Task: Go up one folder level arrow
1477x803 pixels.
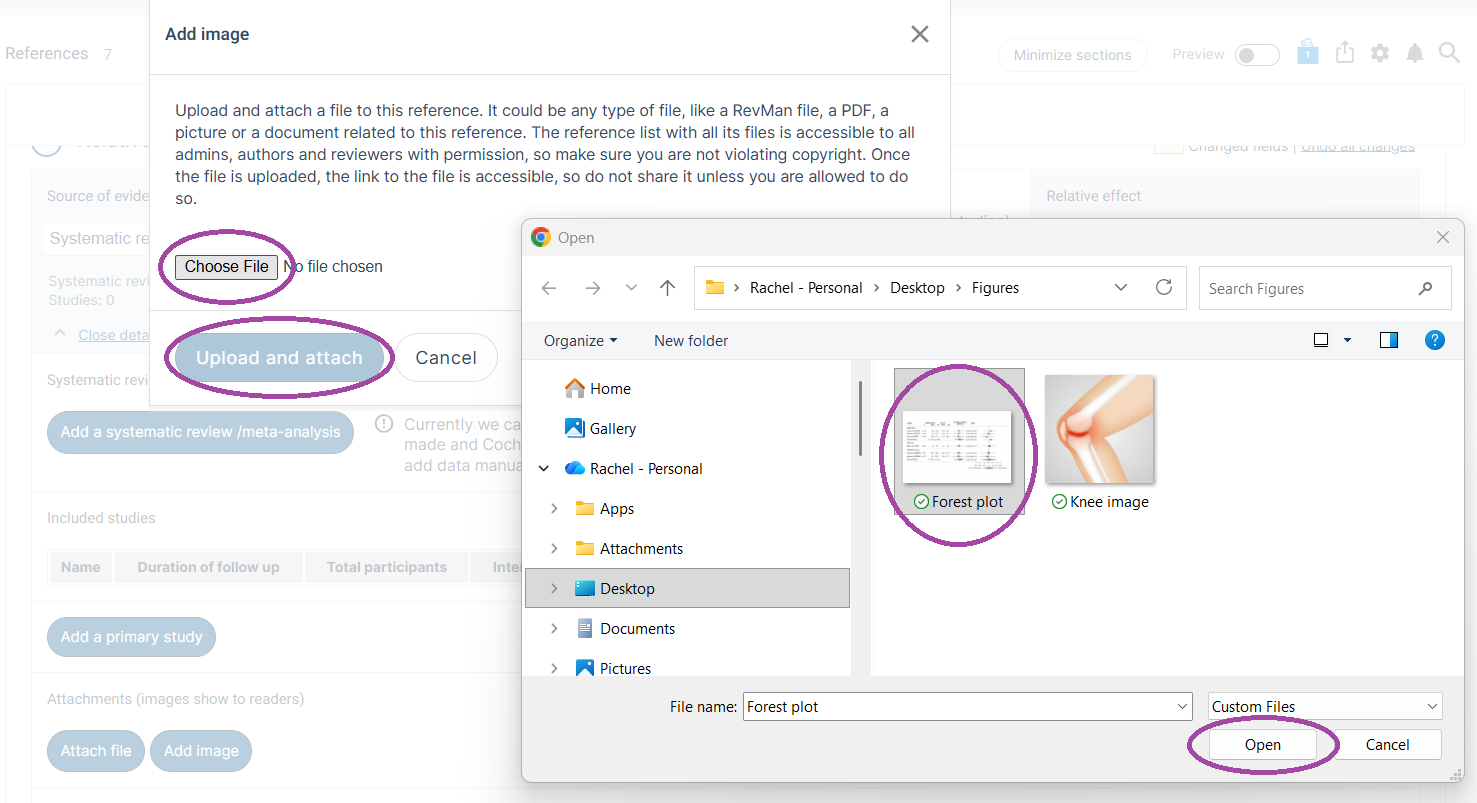Action: 667,288
